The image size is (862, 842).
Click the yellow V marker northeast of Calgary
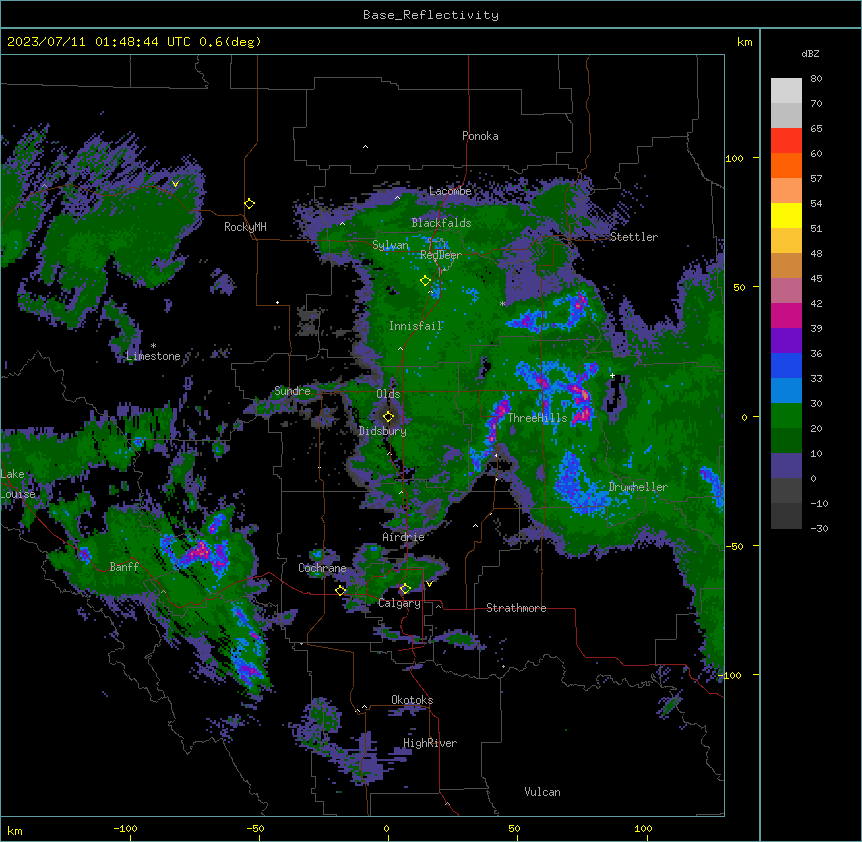pos(429,584)
